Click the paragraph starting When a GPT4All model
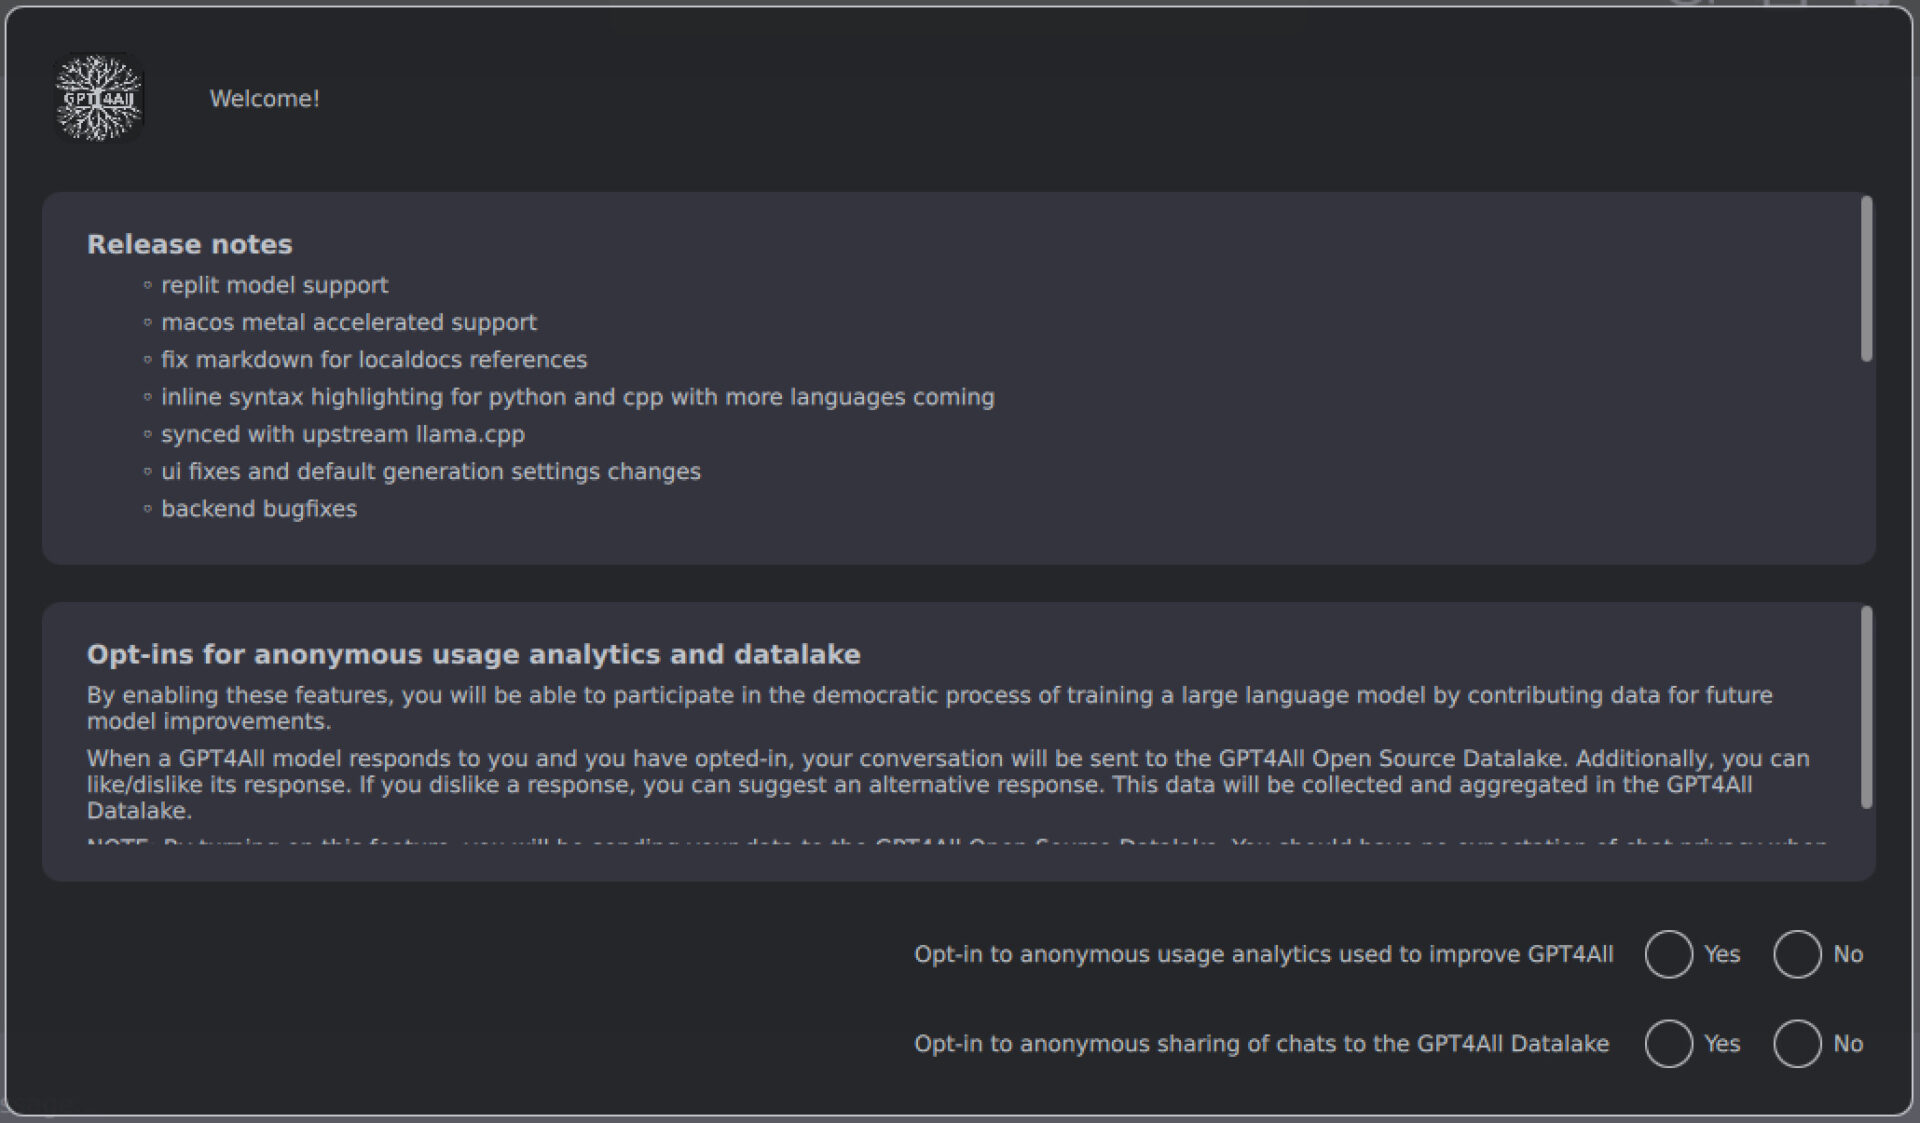 point(948,784)
